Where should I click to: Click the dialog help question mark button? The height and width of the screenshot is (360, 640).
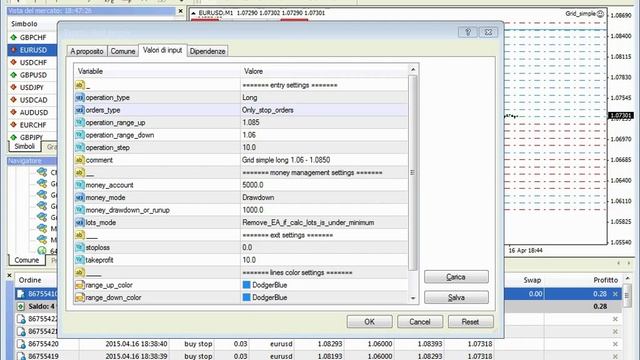tap(468, 32)
